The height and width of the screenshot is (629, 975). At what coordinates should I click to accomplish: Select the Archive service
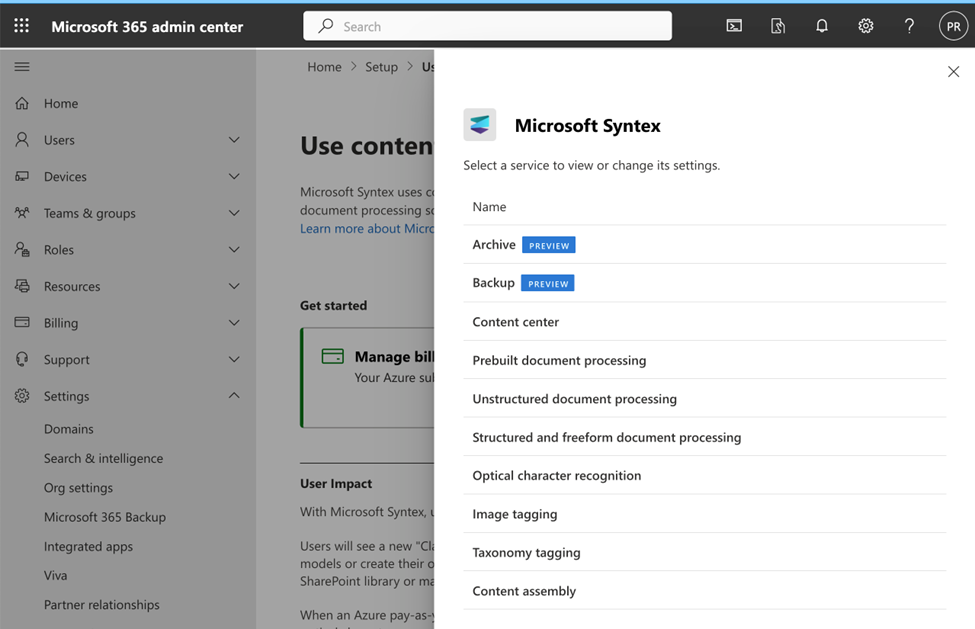(x=705, y=244)
